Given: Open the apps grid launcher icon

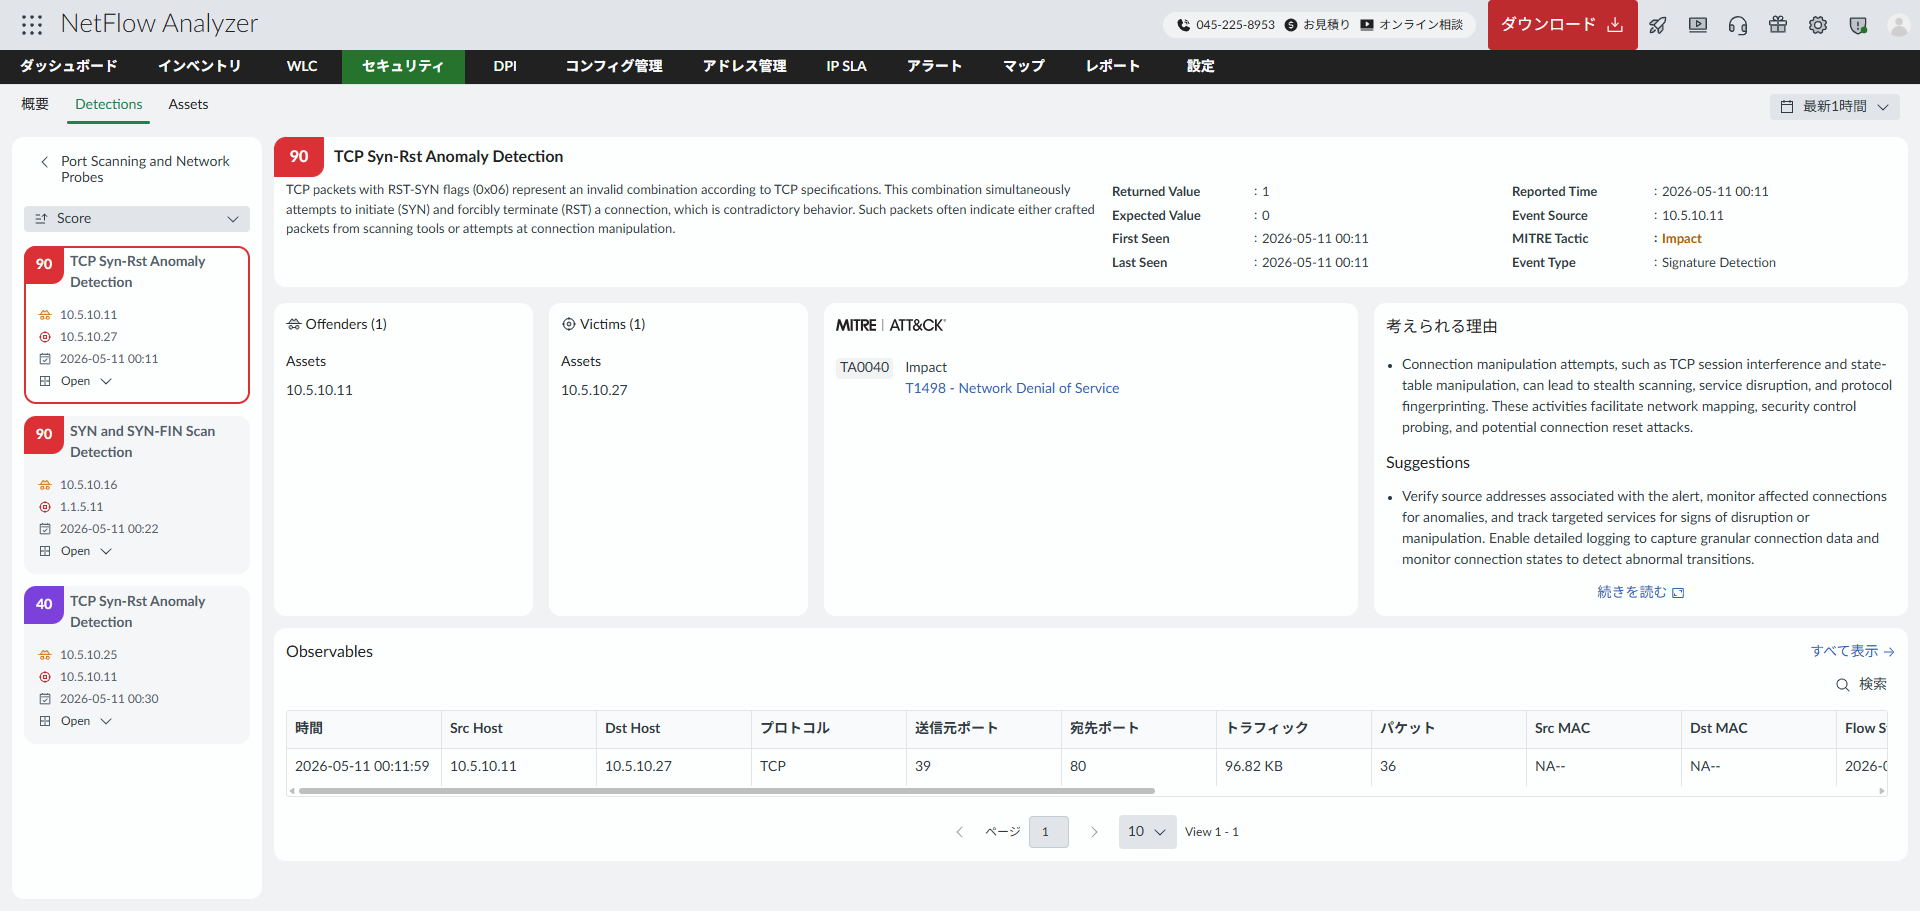Looking at the screenshot, I should (x=32, y=25).
